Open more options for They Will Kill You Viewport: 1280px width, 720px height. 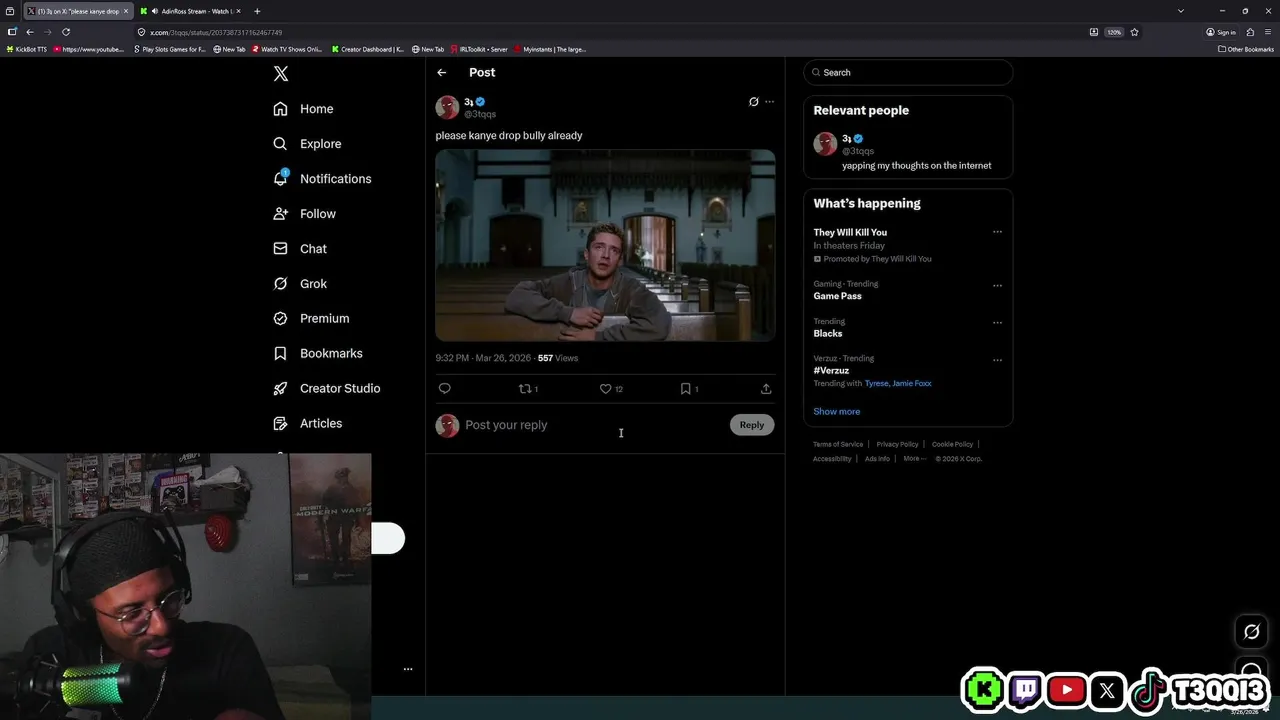997,232
